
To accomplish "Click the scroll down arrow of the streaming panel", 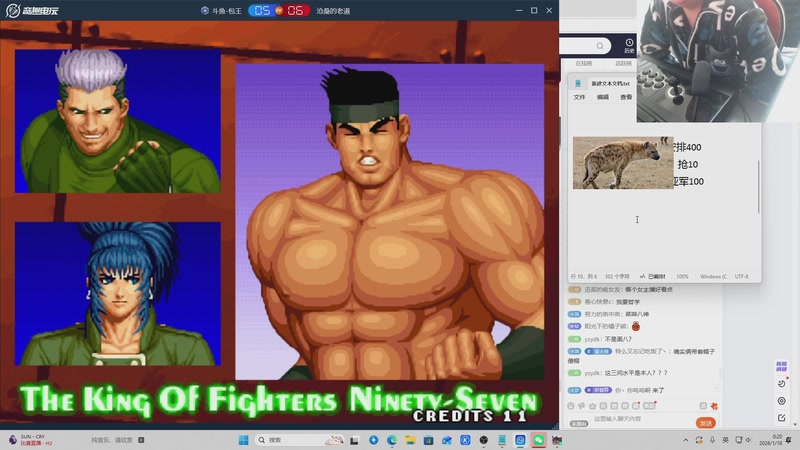I will pyautogui.click(x=795, y=424).
